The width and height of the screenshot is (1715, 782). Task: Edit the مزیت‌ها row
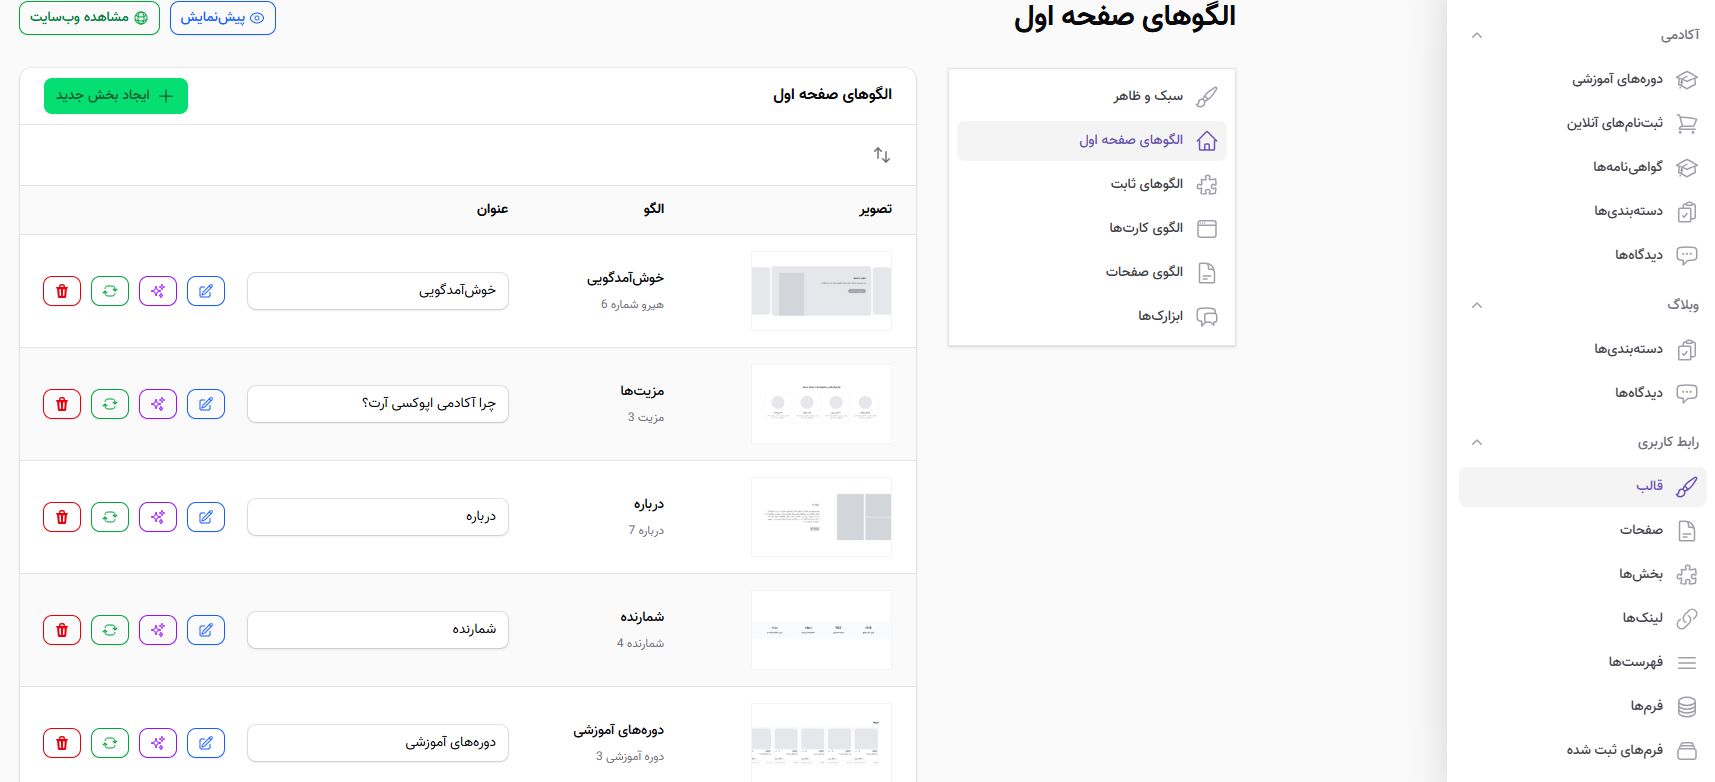(206, 404)
